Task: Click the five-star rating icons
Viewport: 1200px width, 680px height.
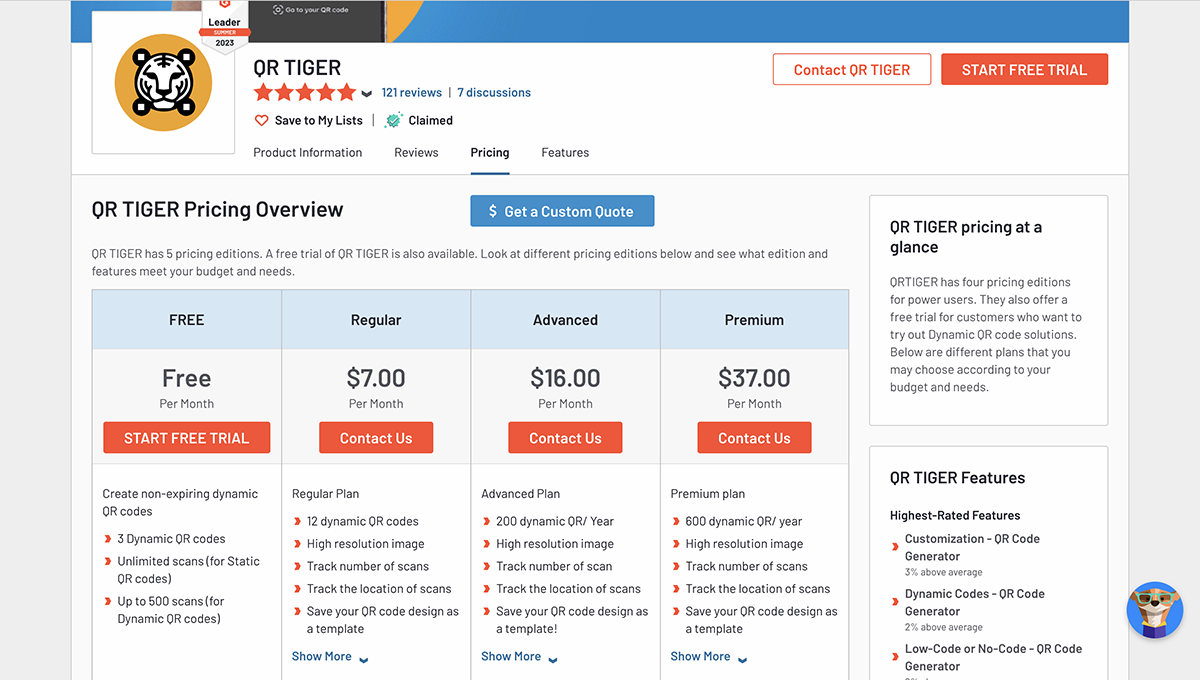Action: pyautogui.click(x=304, y=93)
